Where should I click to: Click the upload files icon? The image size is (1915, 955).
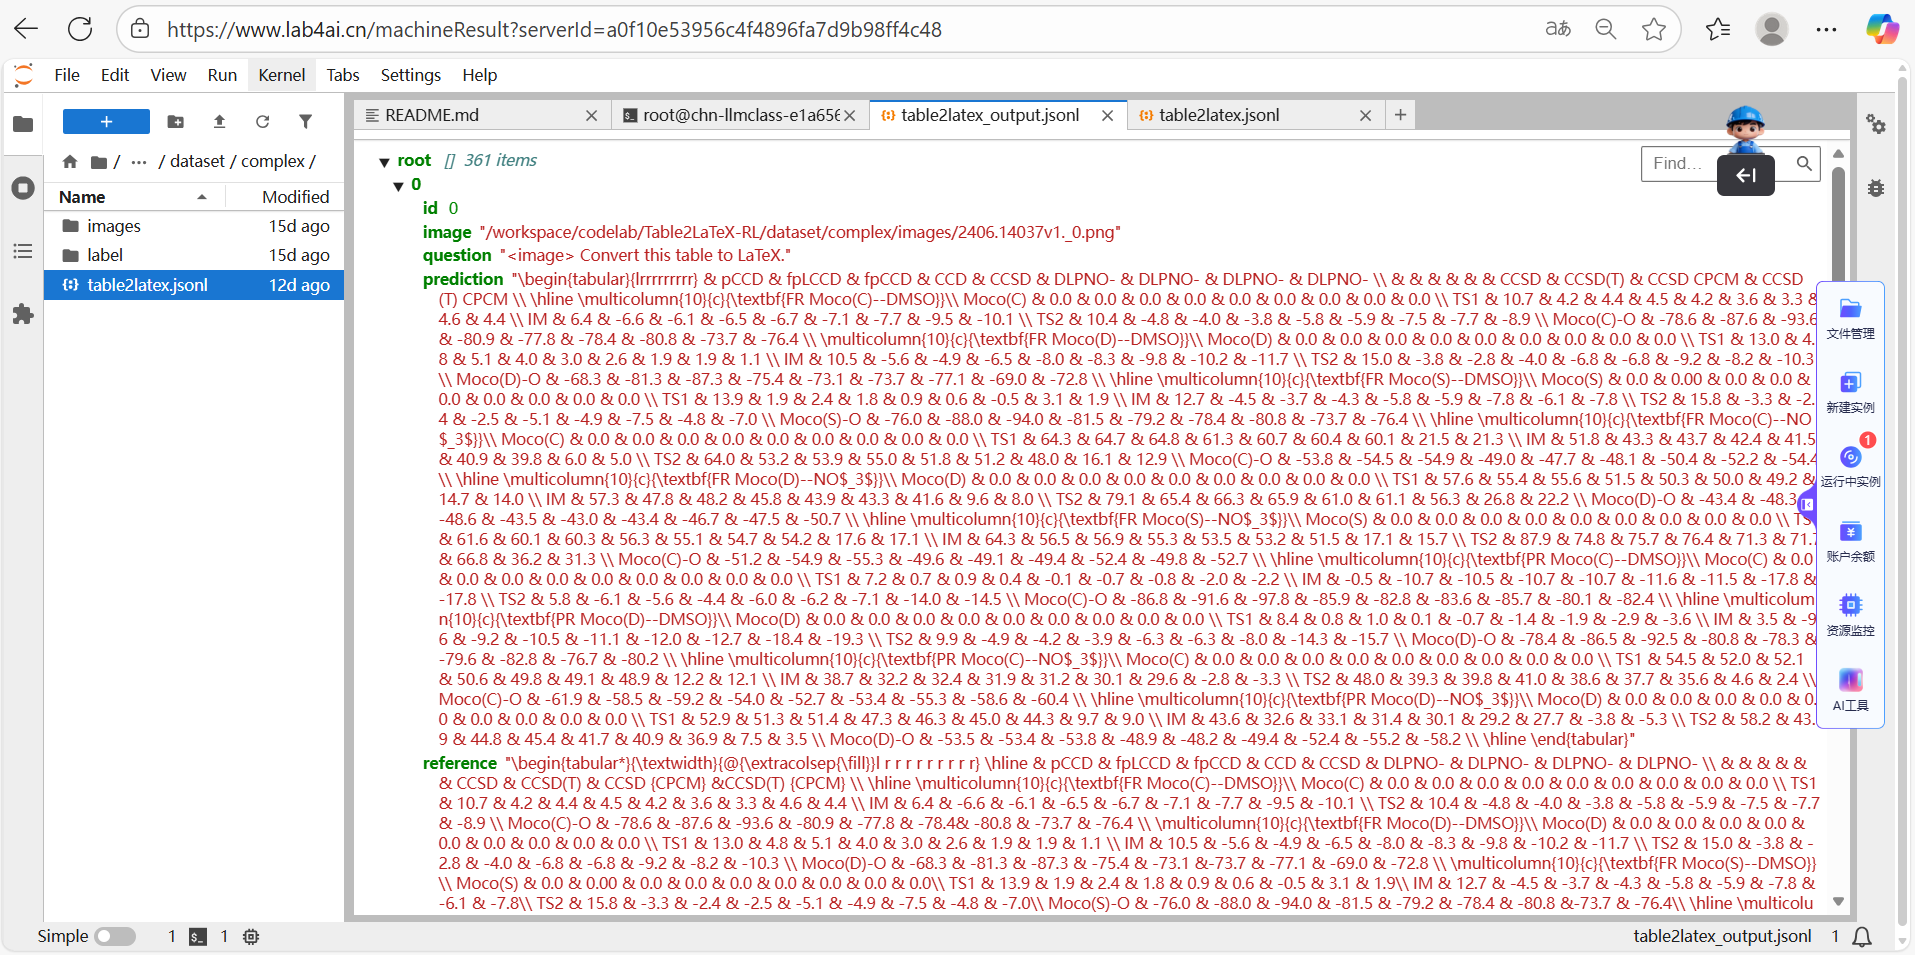pos(219,122)
